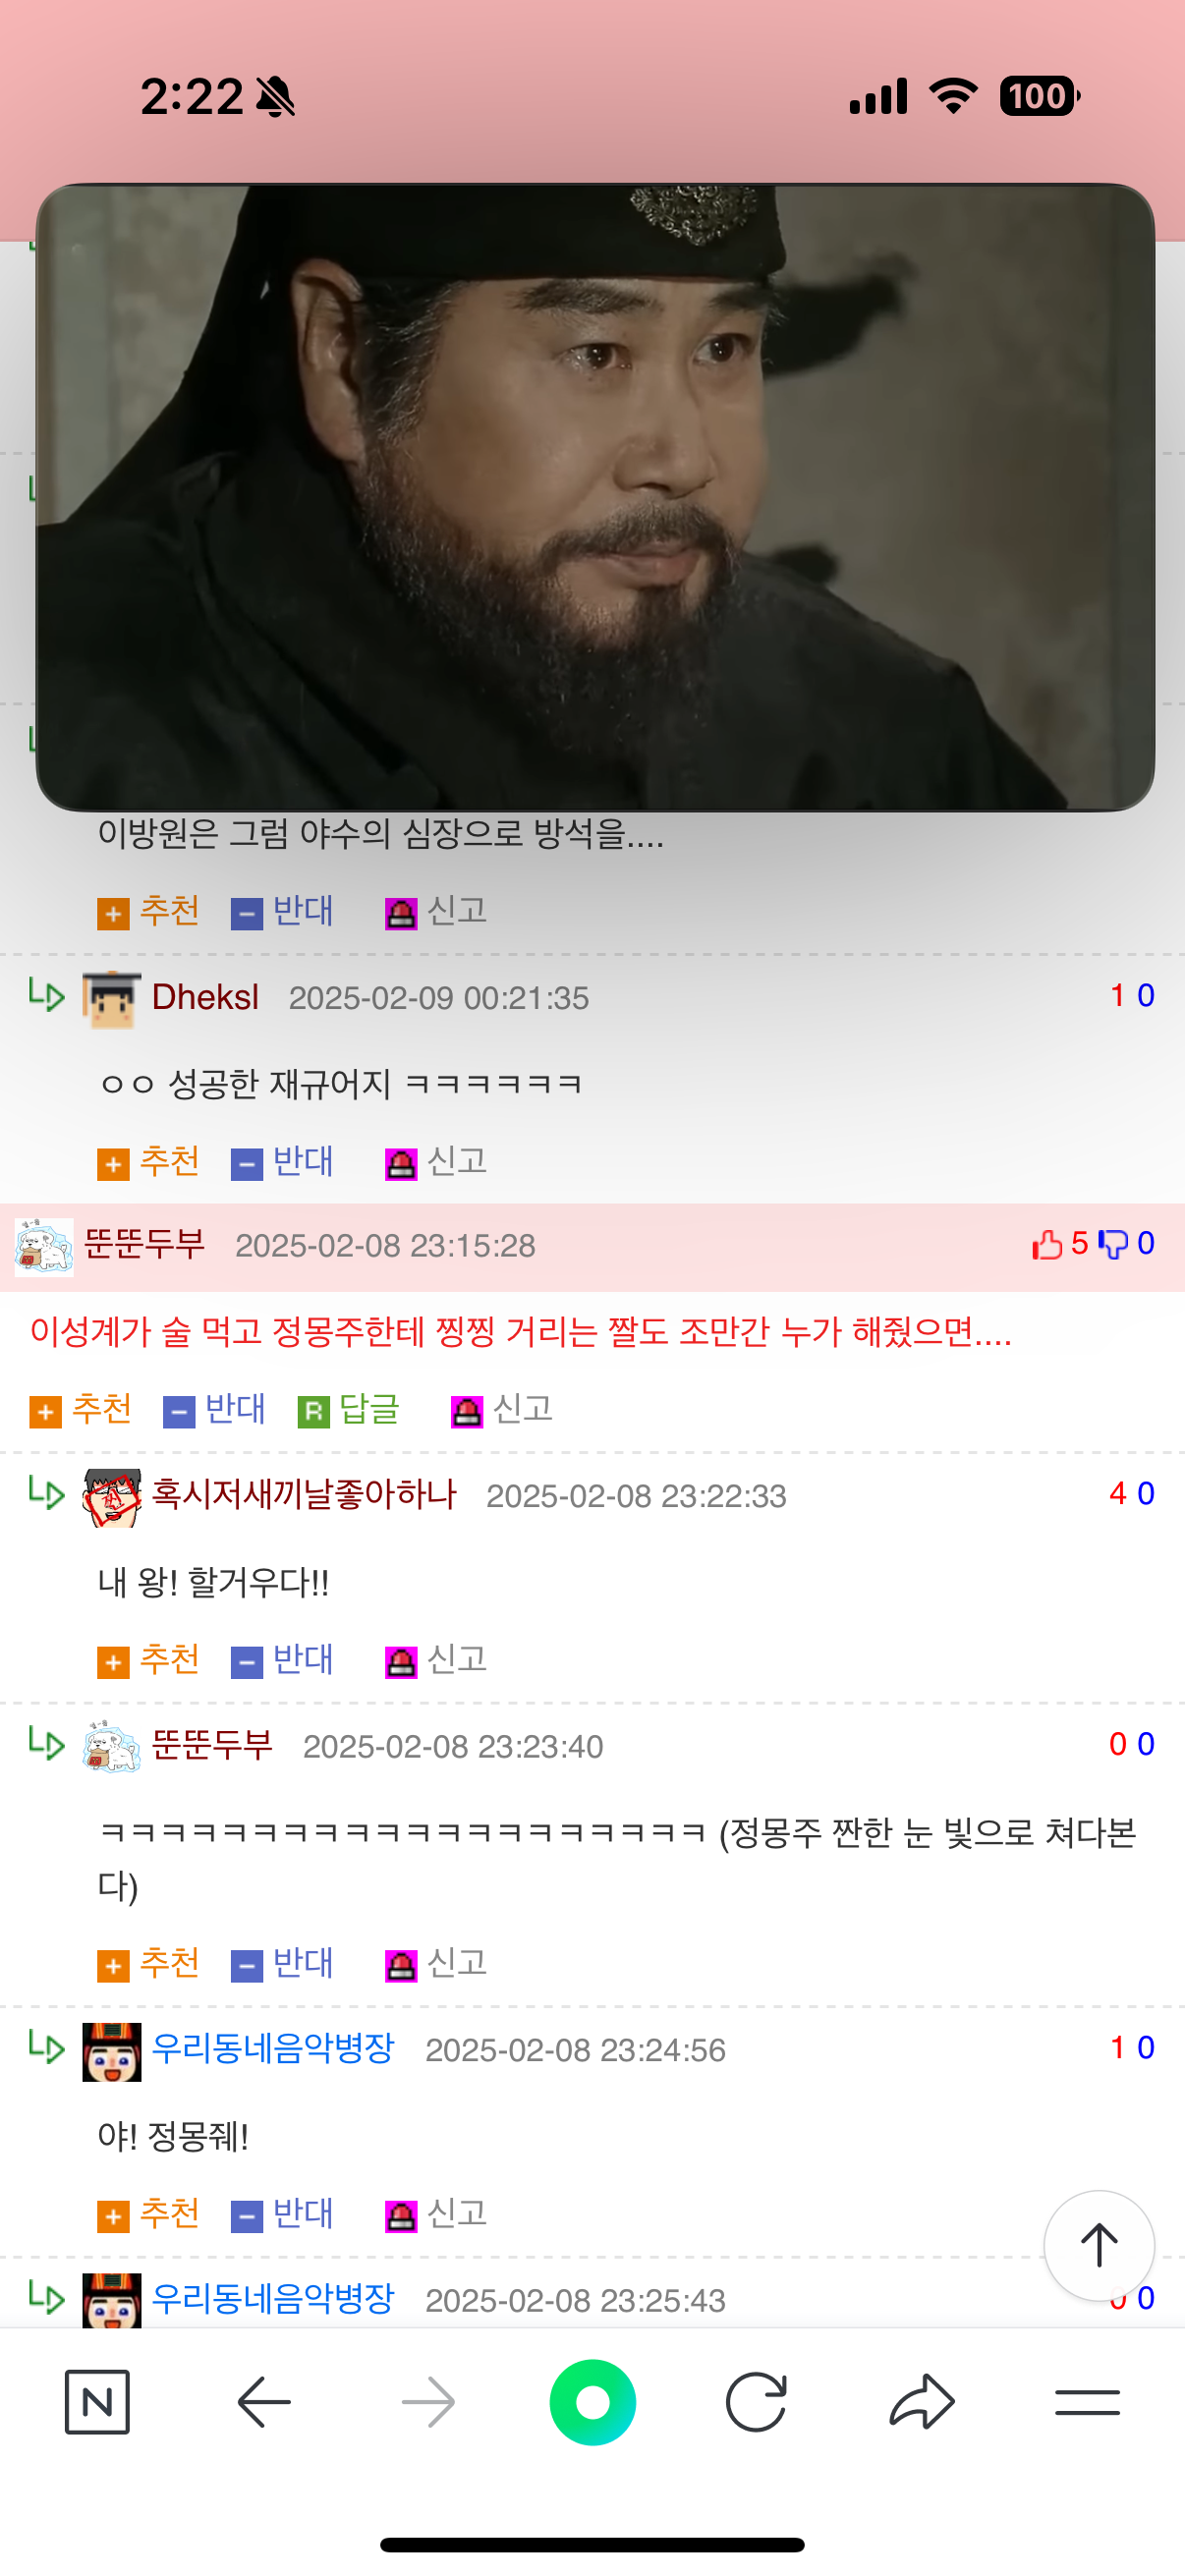Tap 신고 under 내 왕! 할거우다!! comment
The width and height of the screenshot is (1185, 2576).
click(x=436, y=1660)
